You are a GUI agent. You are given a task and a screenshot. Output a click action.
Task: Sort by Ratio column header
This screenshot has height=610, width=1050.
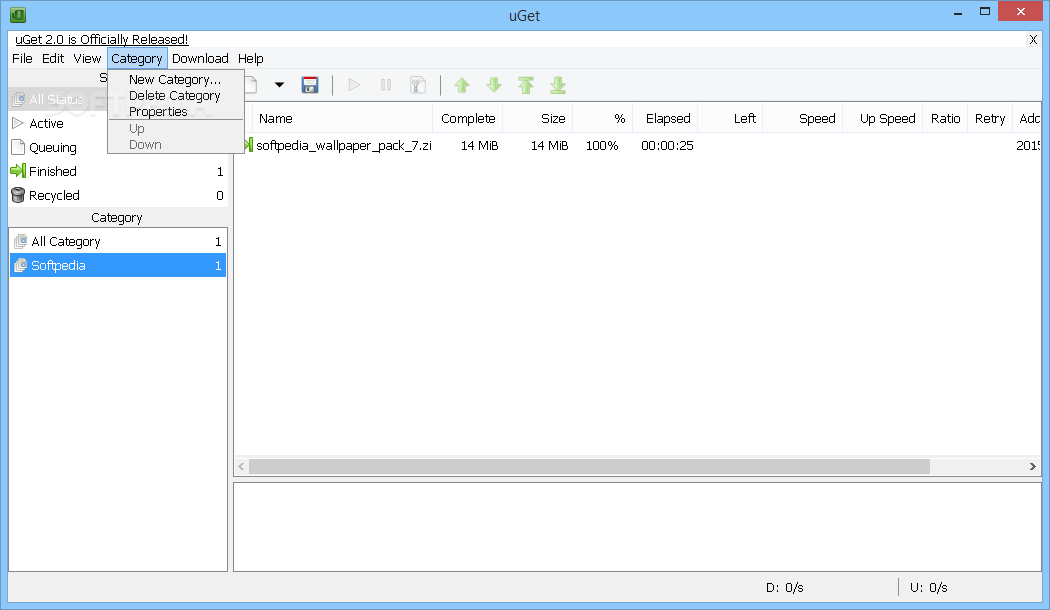(945, 119)
